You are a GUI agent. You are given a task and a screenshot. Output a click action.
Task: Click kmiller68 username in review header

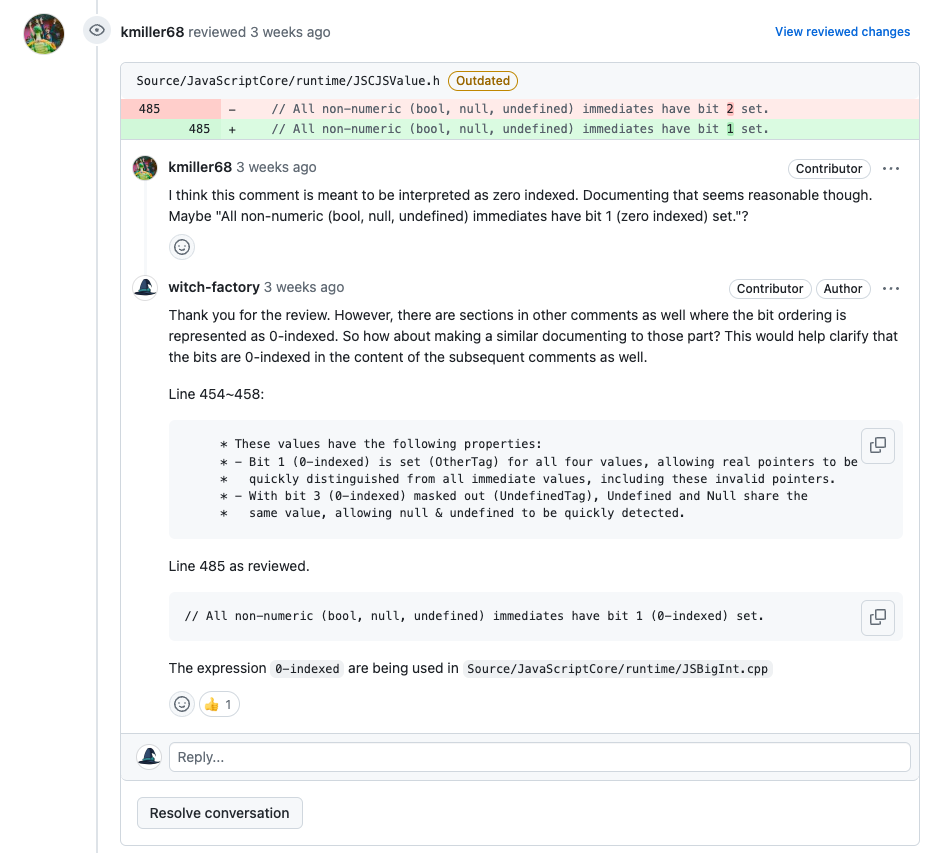pyautogui.click(x=152, y=32)
